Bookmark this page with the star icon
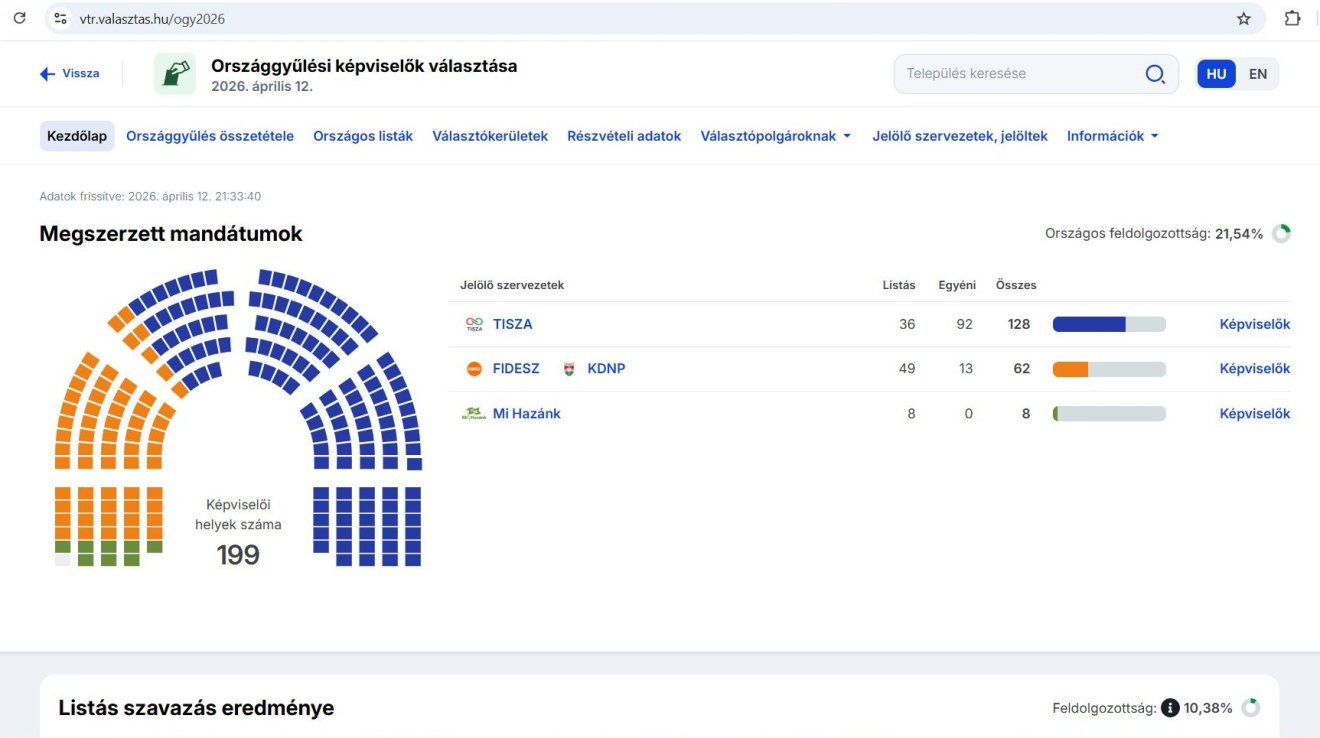The height and width of the screenshot is (738, 1320). (x=1243, y=18)
